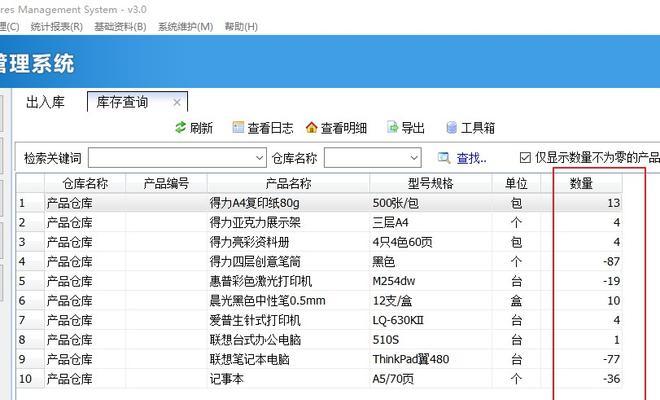Click the quantity cell showing -36
660x400 pixels.
click(x=581, y=379)
